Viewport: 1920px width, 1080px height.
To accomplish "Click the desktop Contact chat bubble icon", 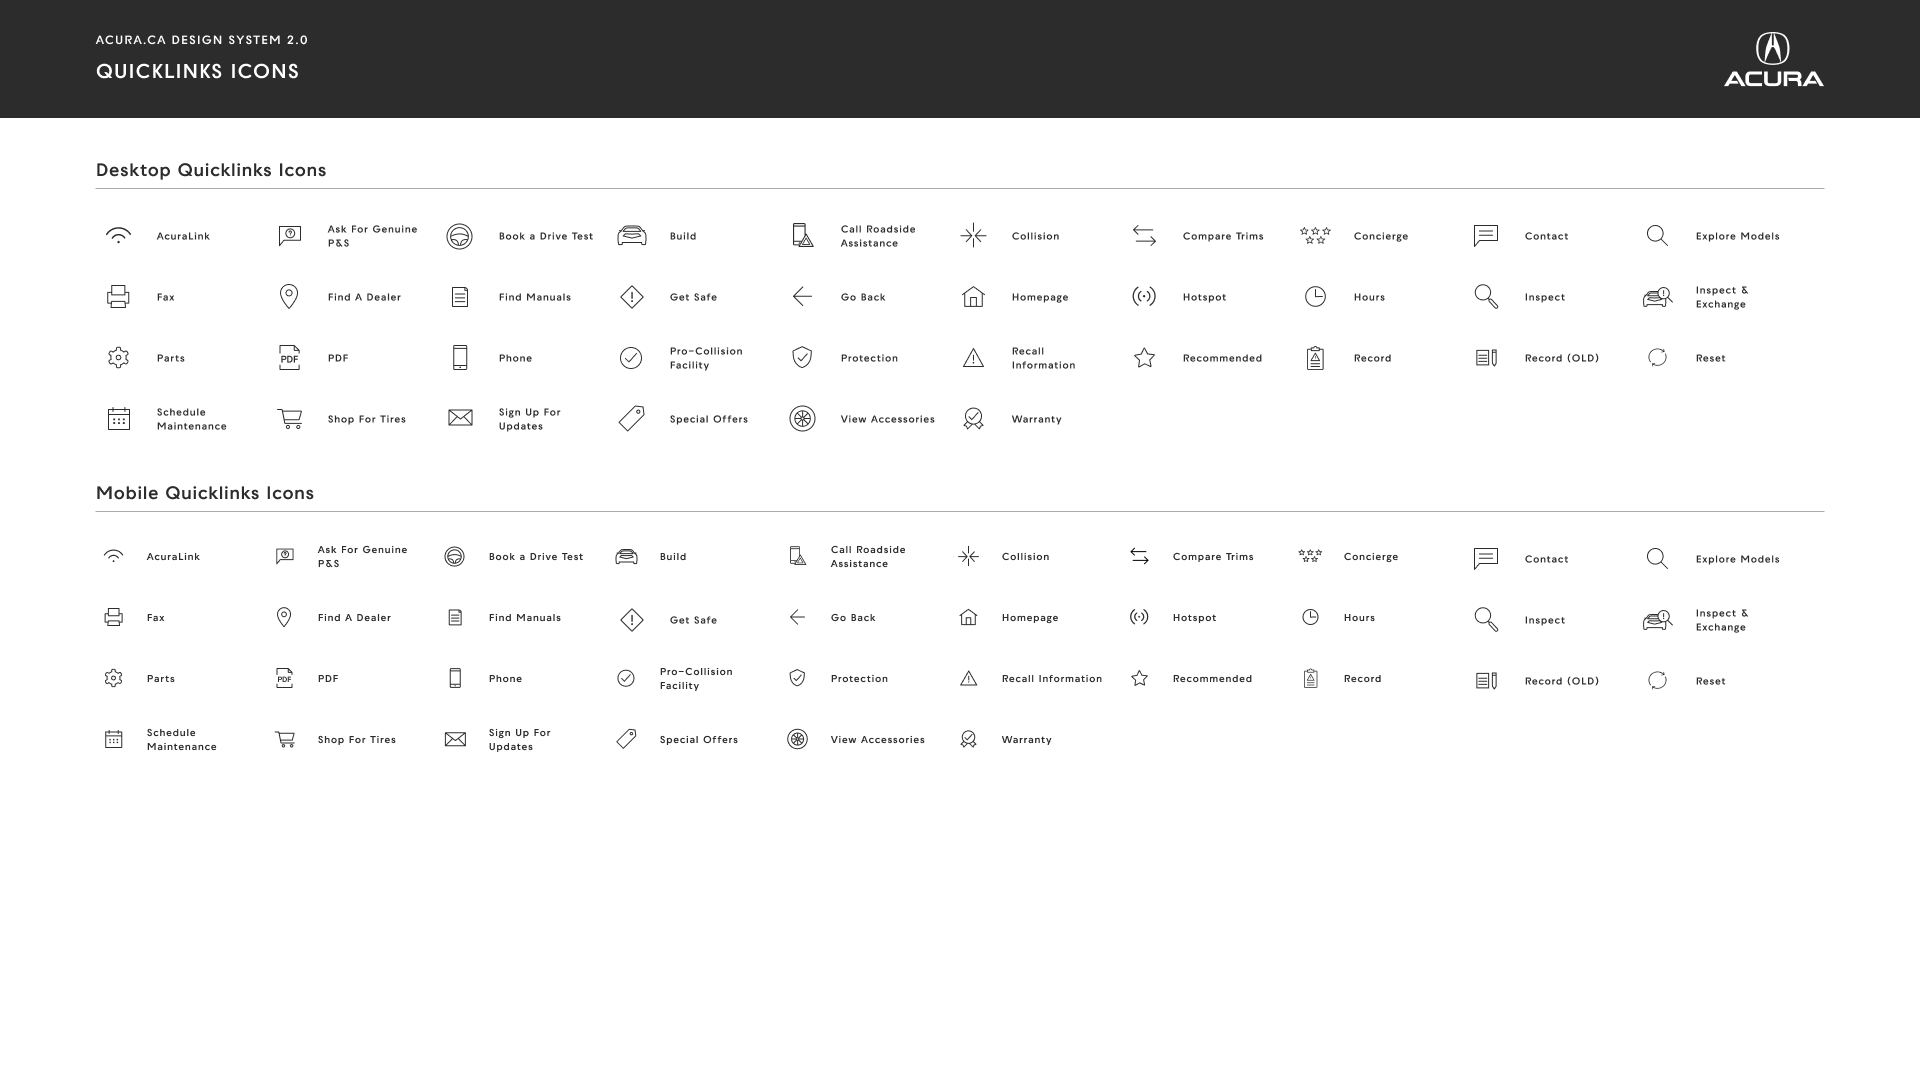I will pos(1486,236).
